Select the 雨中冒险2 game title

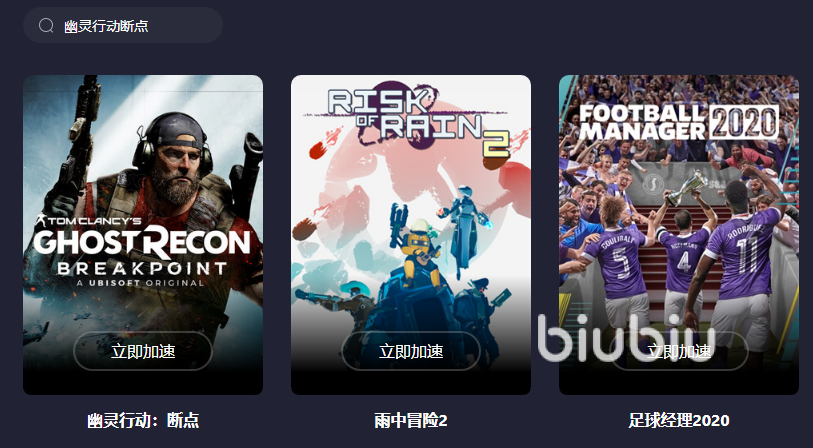[x=411, y=421]
